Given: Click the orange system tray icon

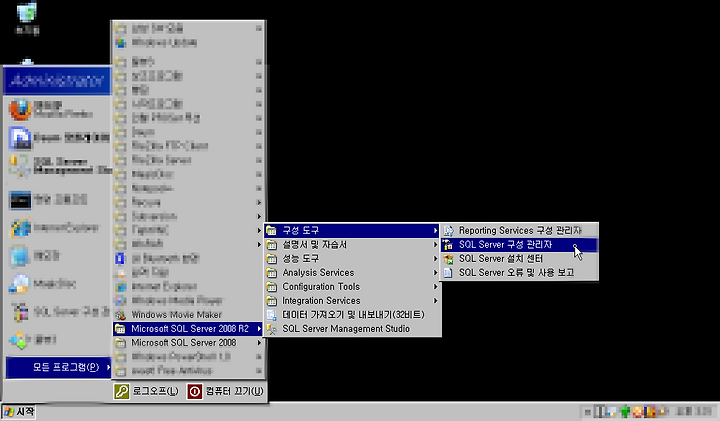Looking at the screenshot, I should 637,411.
